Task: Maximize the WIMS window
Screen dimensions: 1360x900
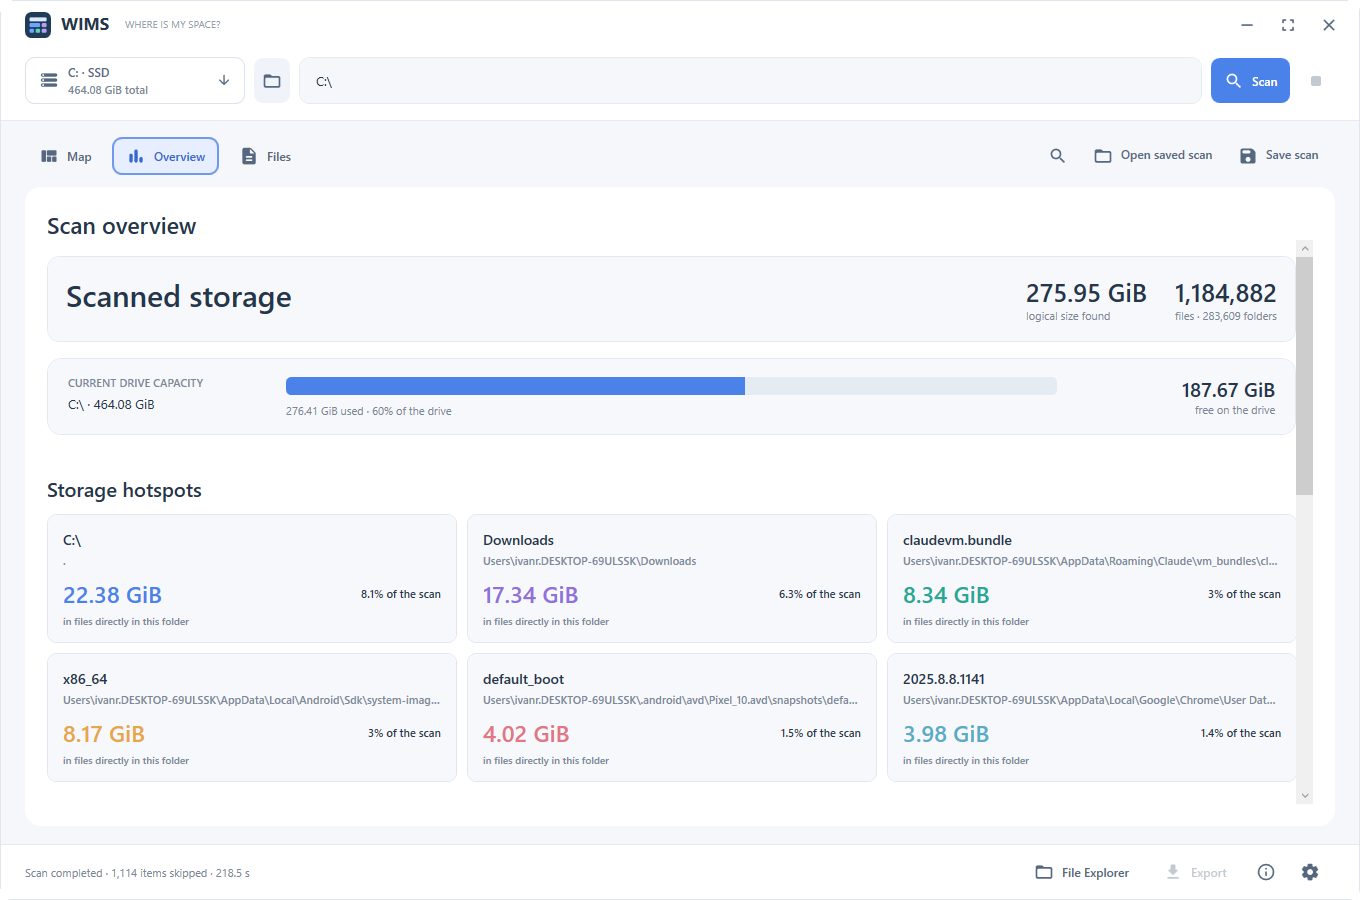Action: click(x=1288, y=25)
